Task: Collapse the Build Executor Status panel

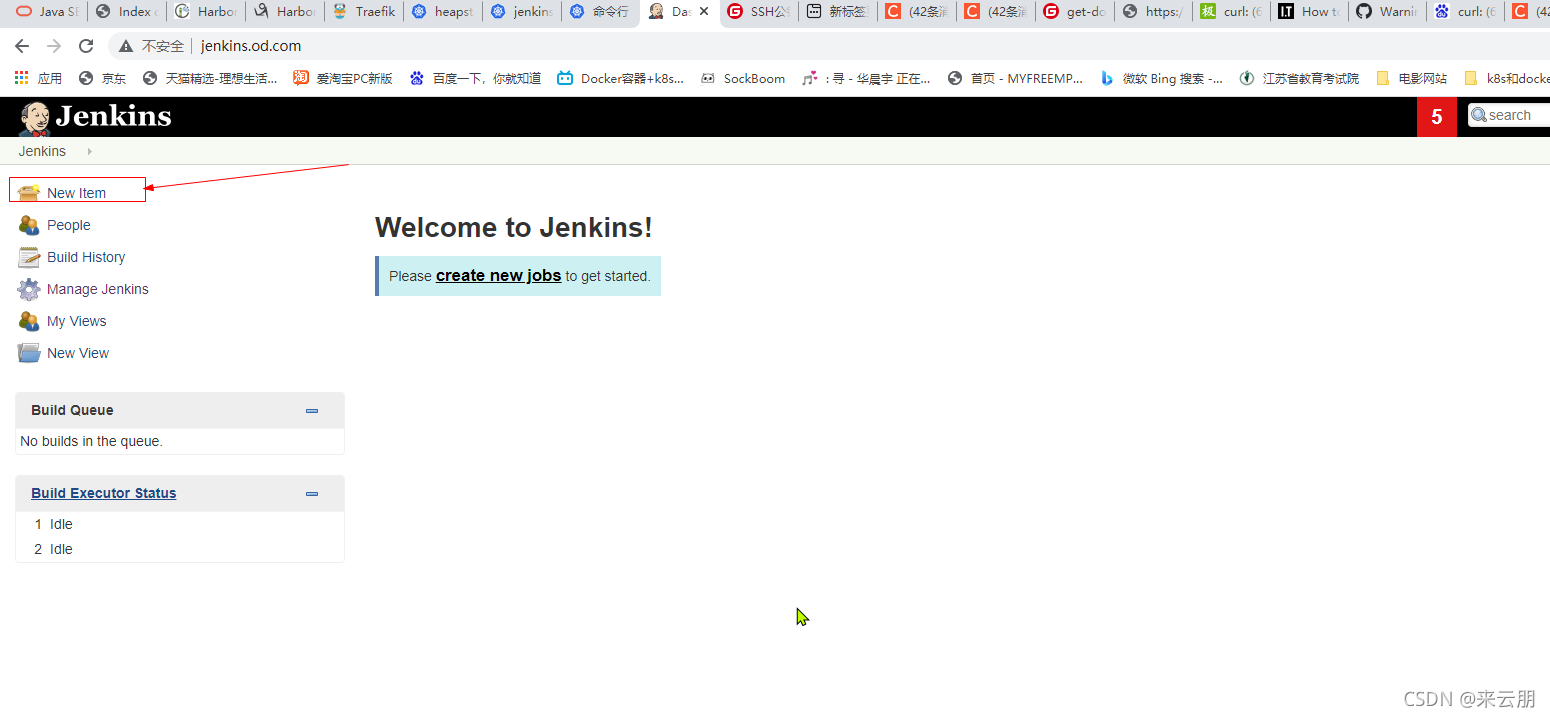Action: [312, 494]
